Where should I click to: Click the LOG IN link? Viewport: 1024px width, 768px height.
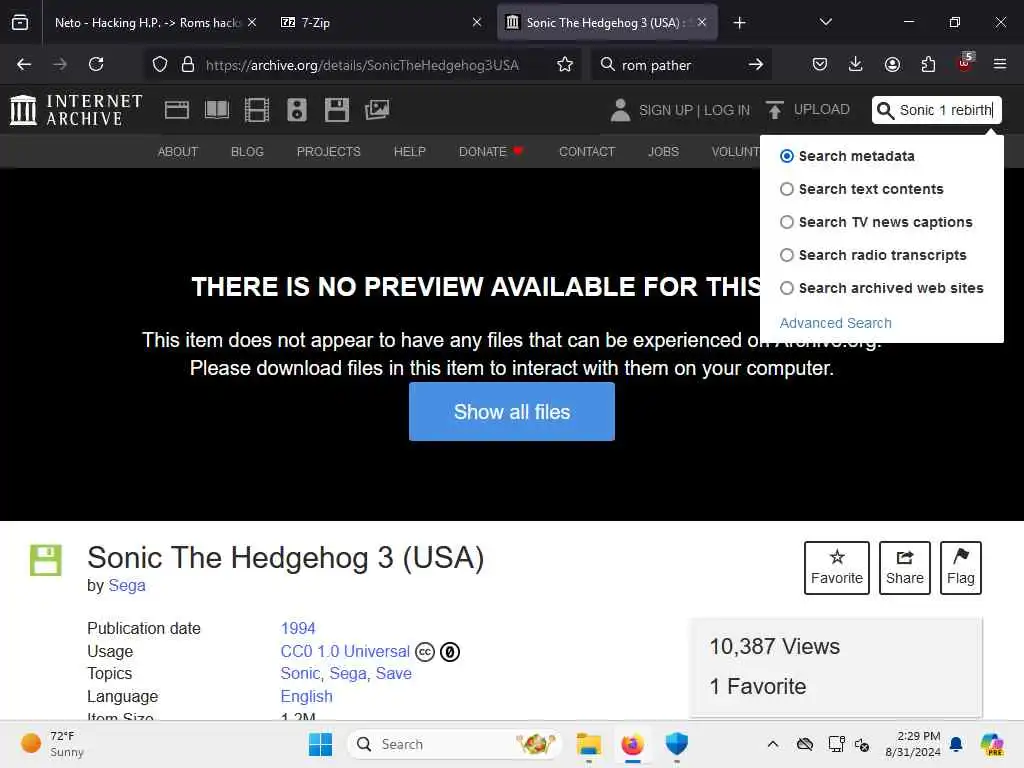pos(727,110)
